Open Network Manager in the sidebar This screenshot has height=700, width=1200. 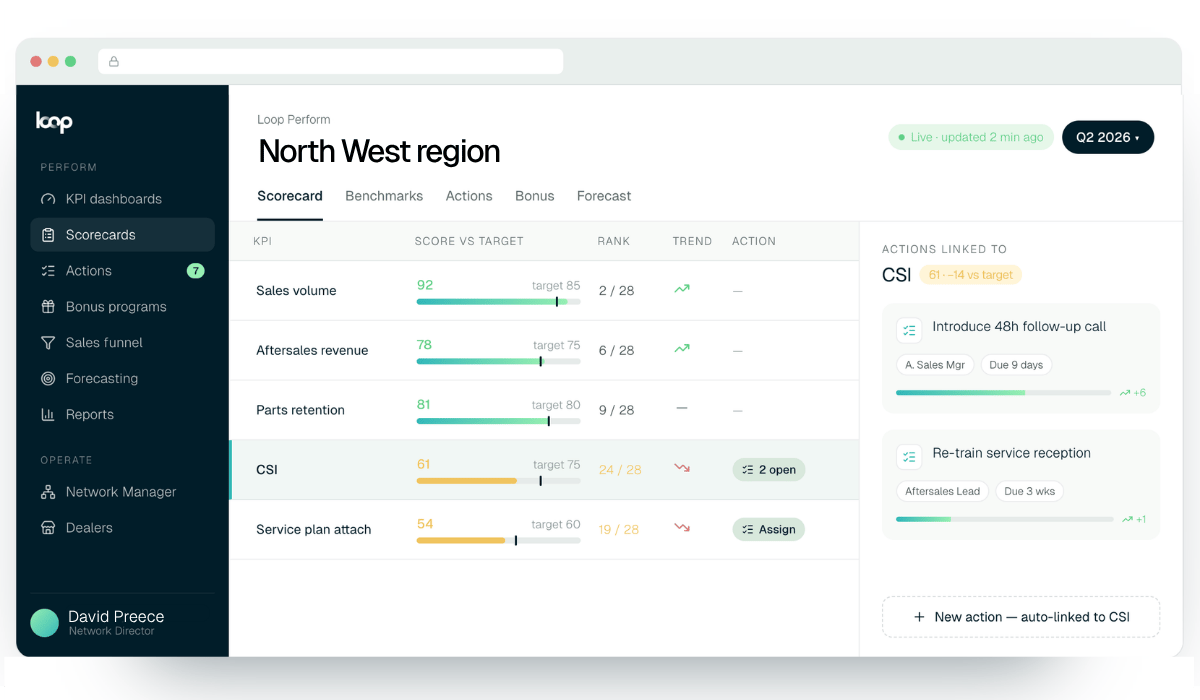[x=122, y=492]
